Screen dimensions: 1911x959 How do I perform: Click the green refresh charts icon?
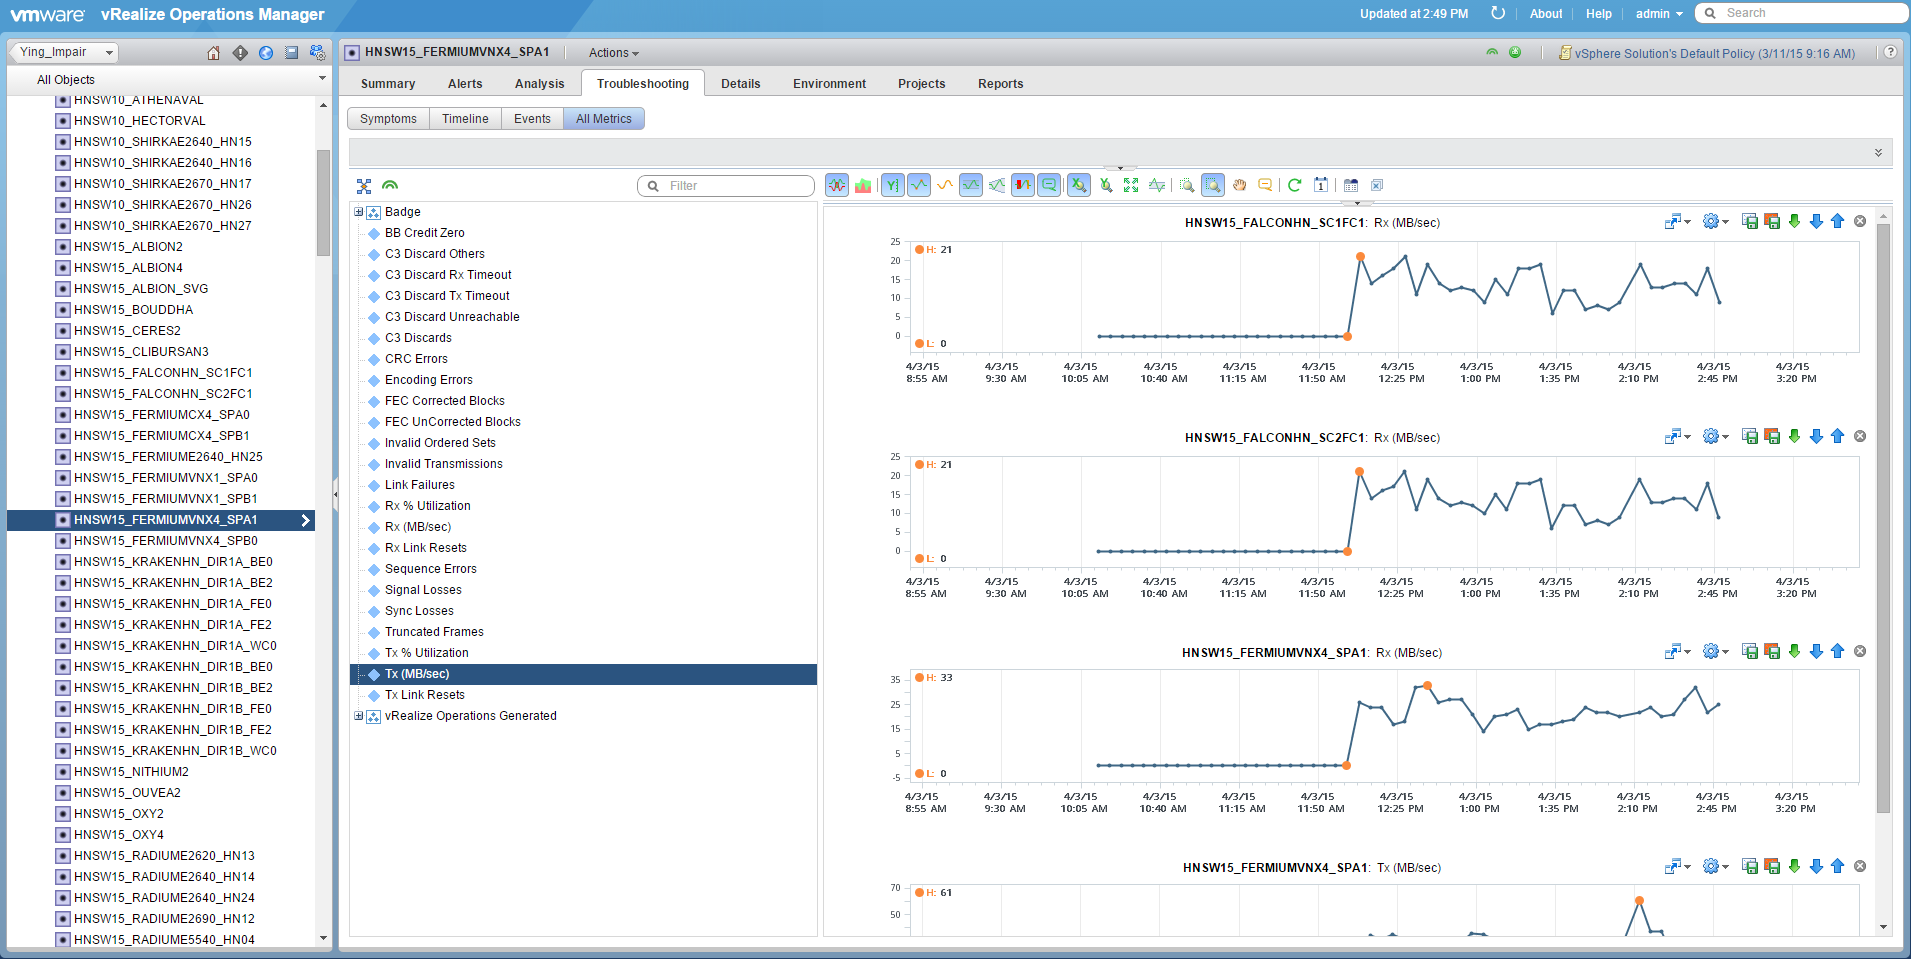pyautogui.click(x=1295, y=185)
